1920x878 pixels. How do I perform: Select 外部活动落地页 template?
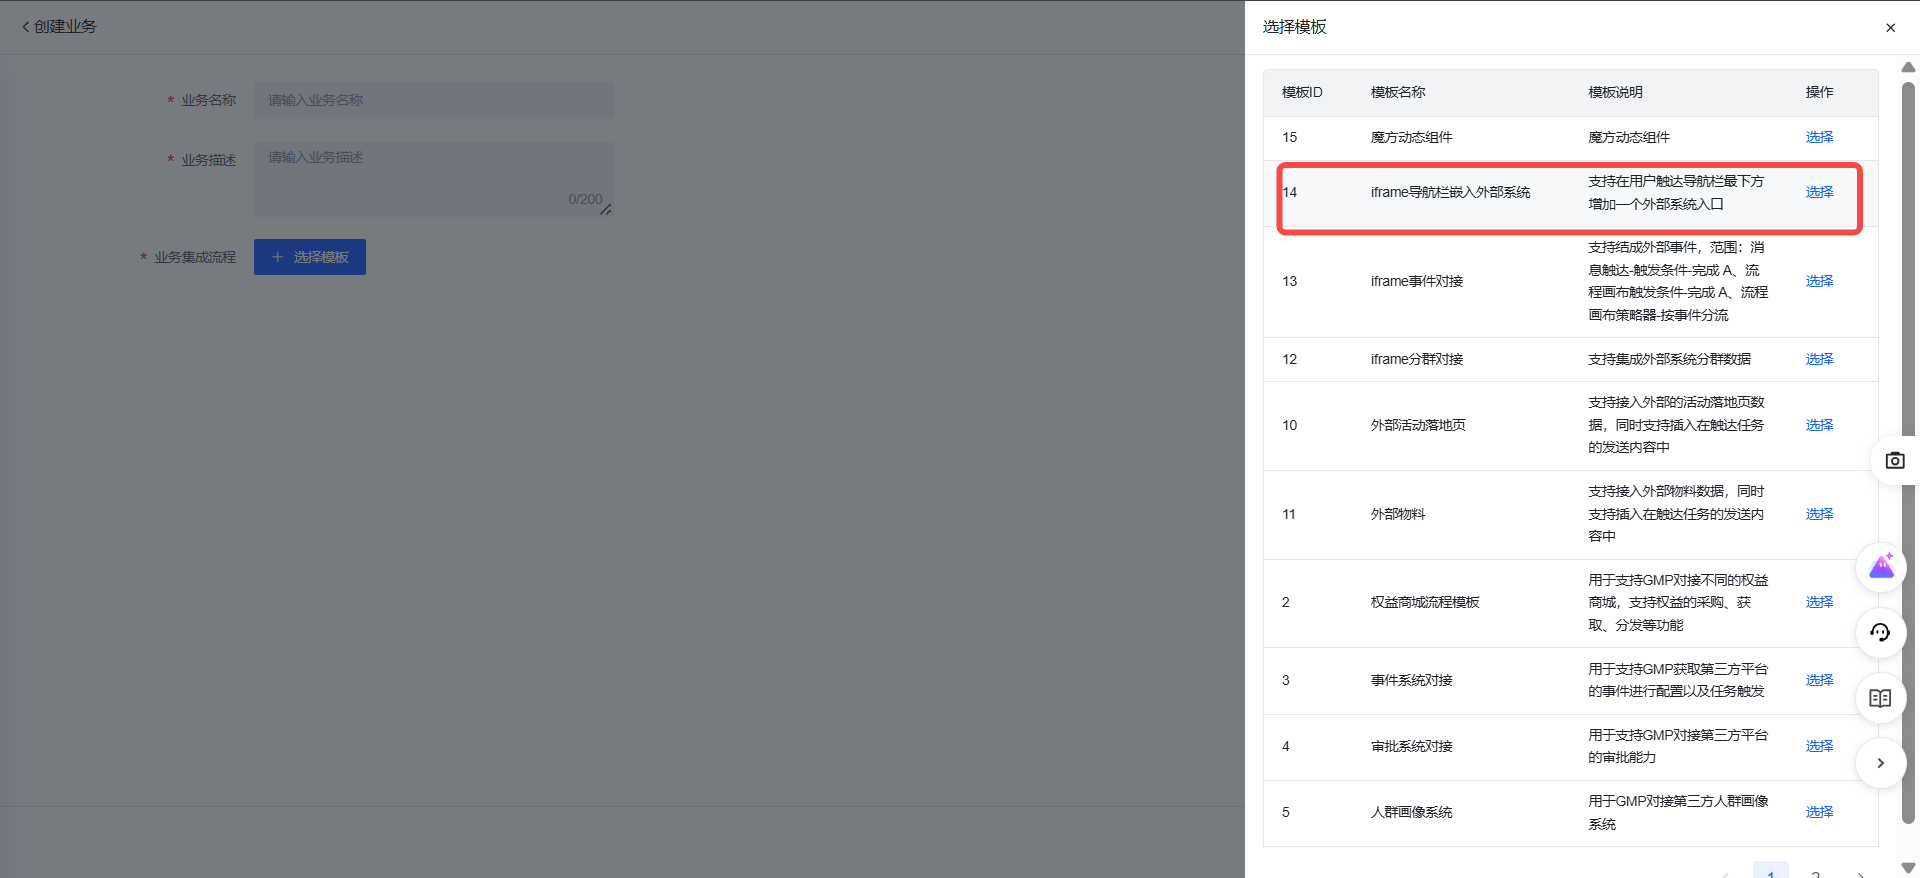click(x=1819, y=425)
